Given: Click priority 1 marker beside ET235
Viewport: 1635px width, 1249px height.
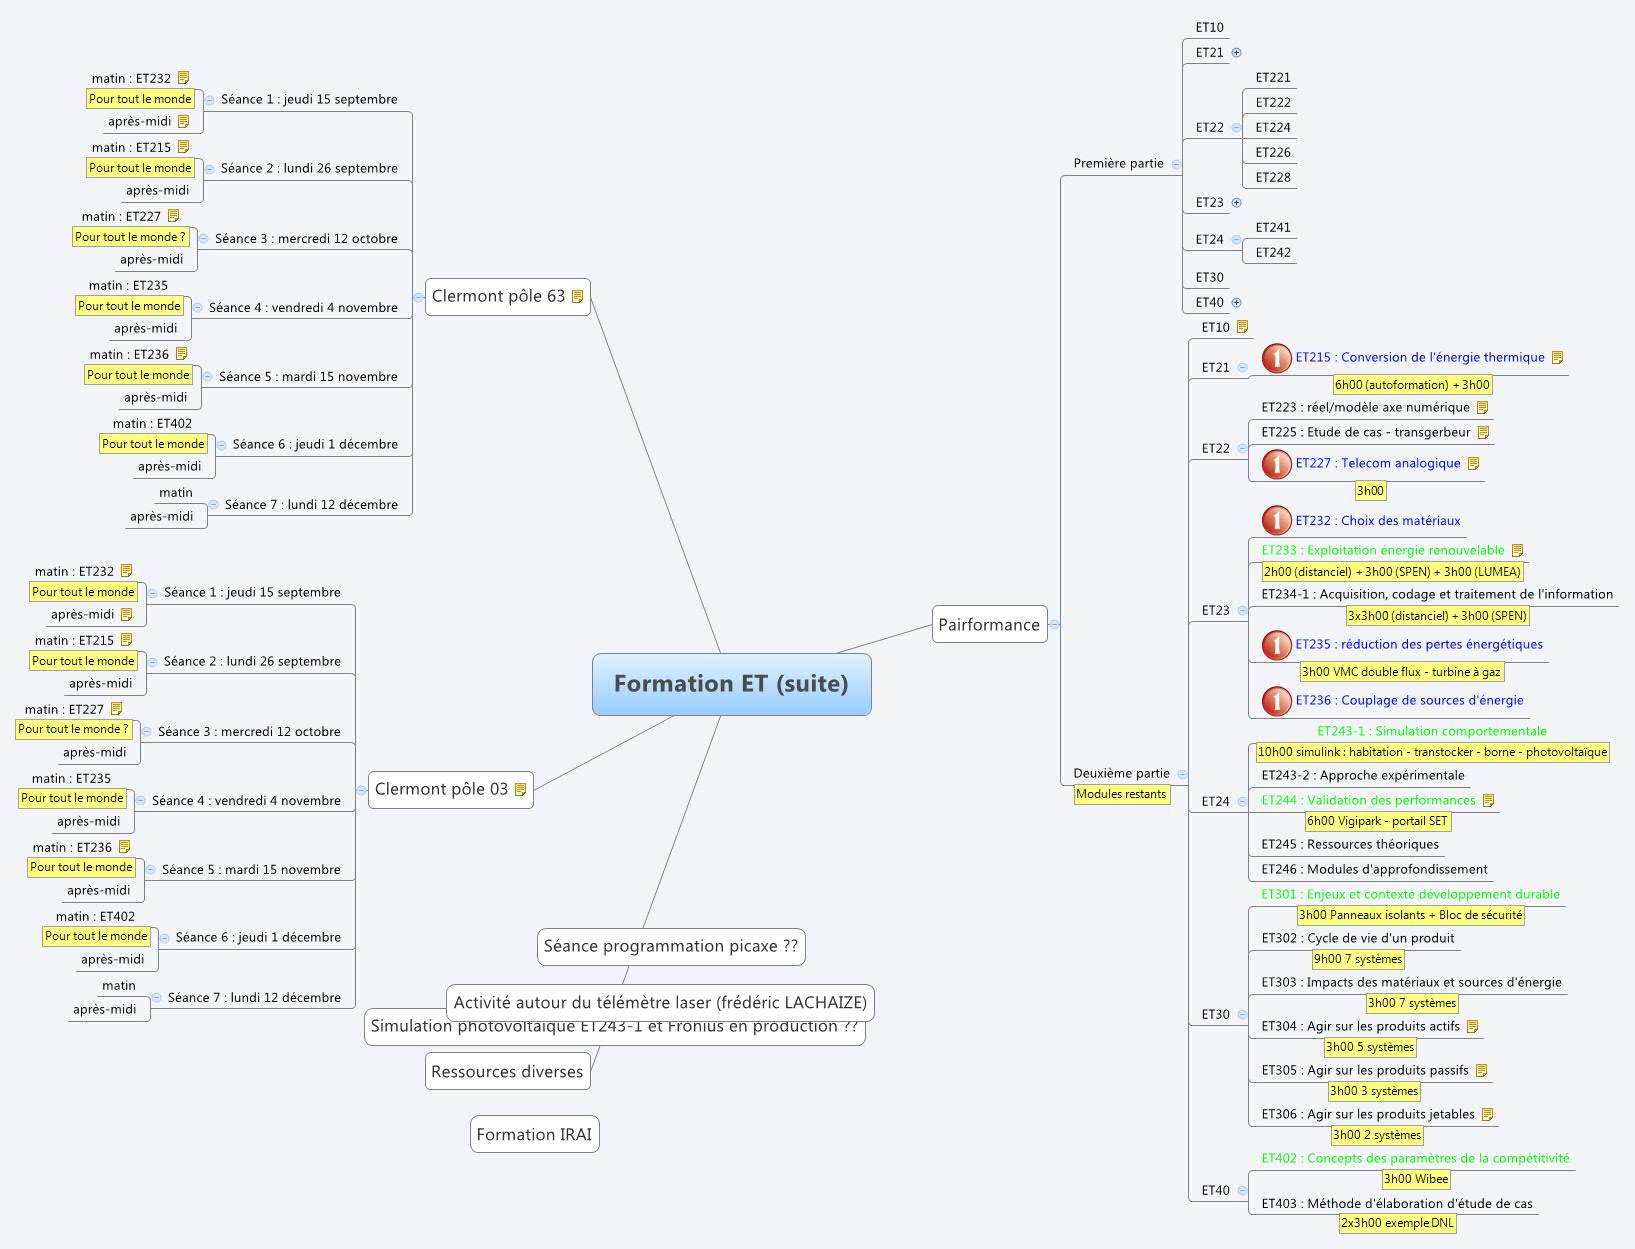Looking at the screenshot, I should pos(1276,645).
